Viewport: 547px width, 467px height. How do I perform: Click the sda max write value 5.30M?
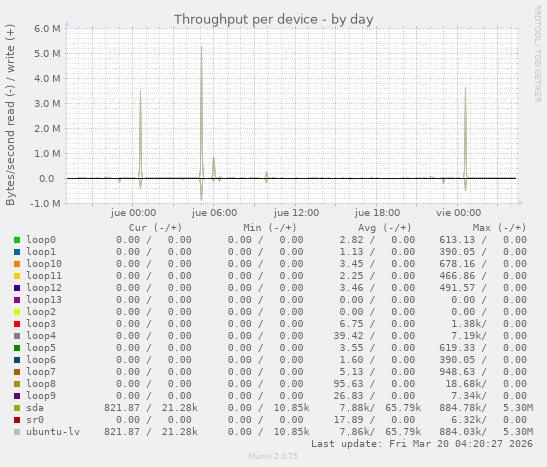tap(518, 408)
